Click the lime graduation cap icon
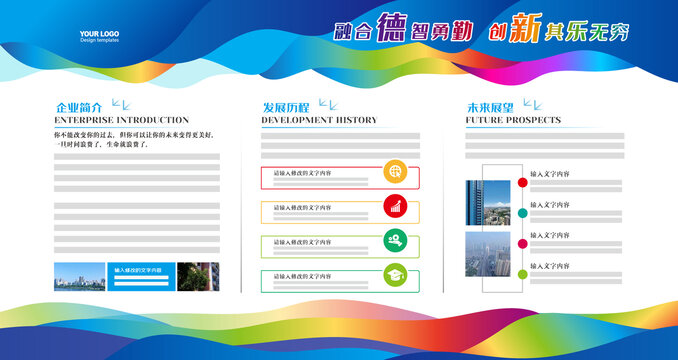This screenshot has width=678, height=360. tap(395, 275)
